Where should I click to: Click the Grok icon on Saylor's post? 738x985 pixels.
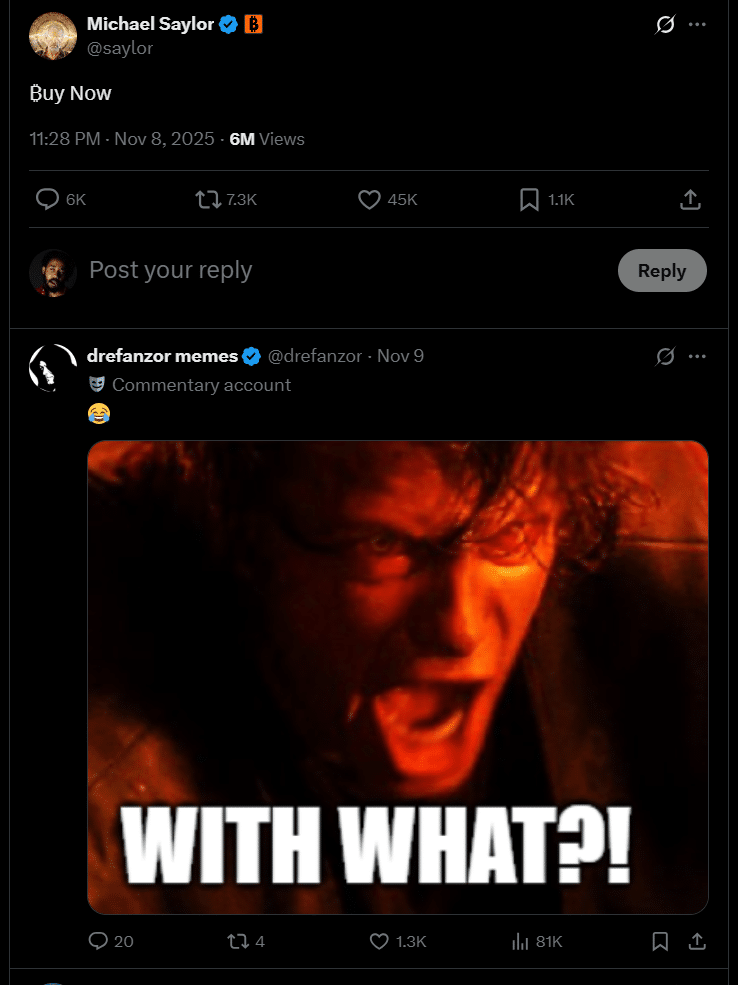[x=665, y=25]
